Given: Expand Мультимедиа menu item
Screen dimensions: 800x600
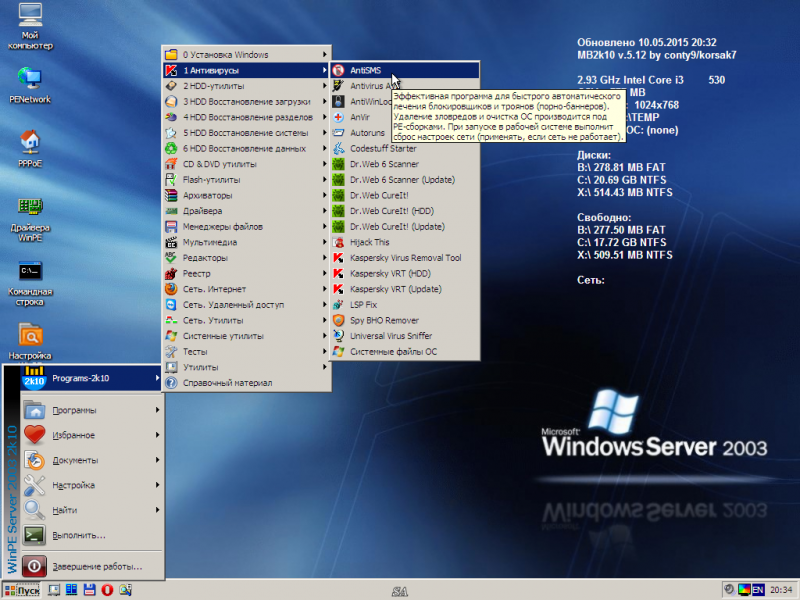Looking at the screenshot, I should click(x=247, y=242).
